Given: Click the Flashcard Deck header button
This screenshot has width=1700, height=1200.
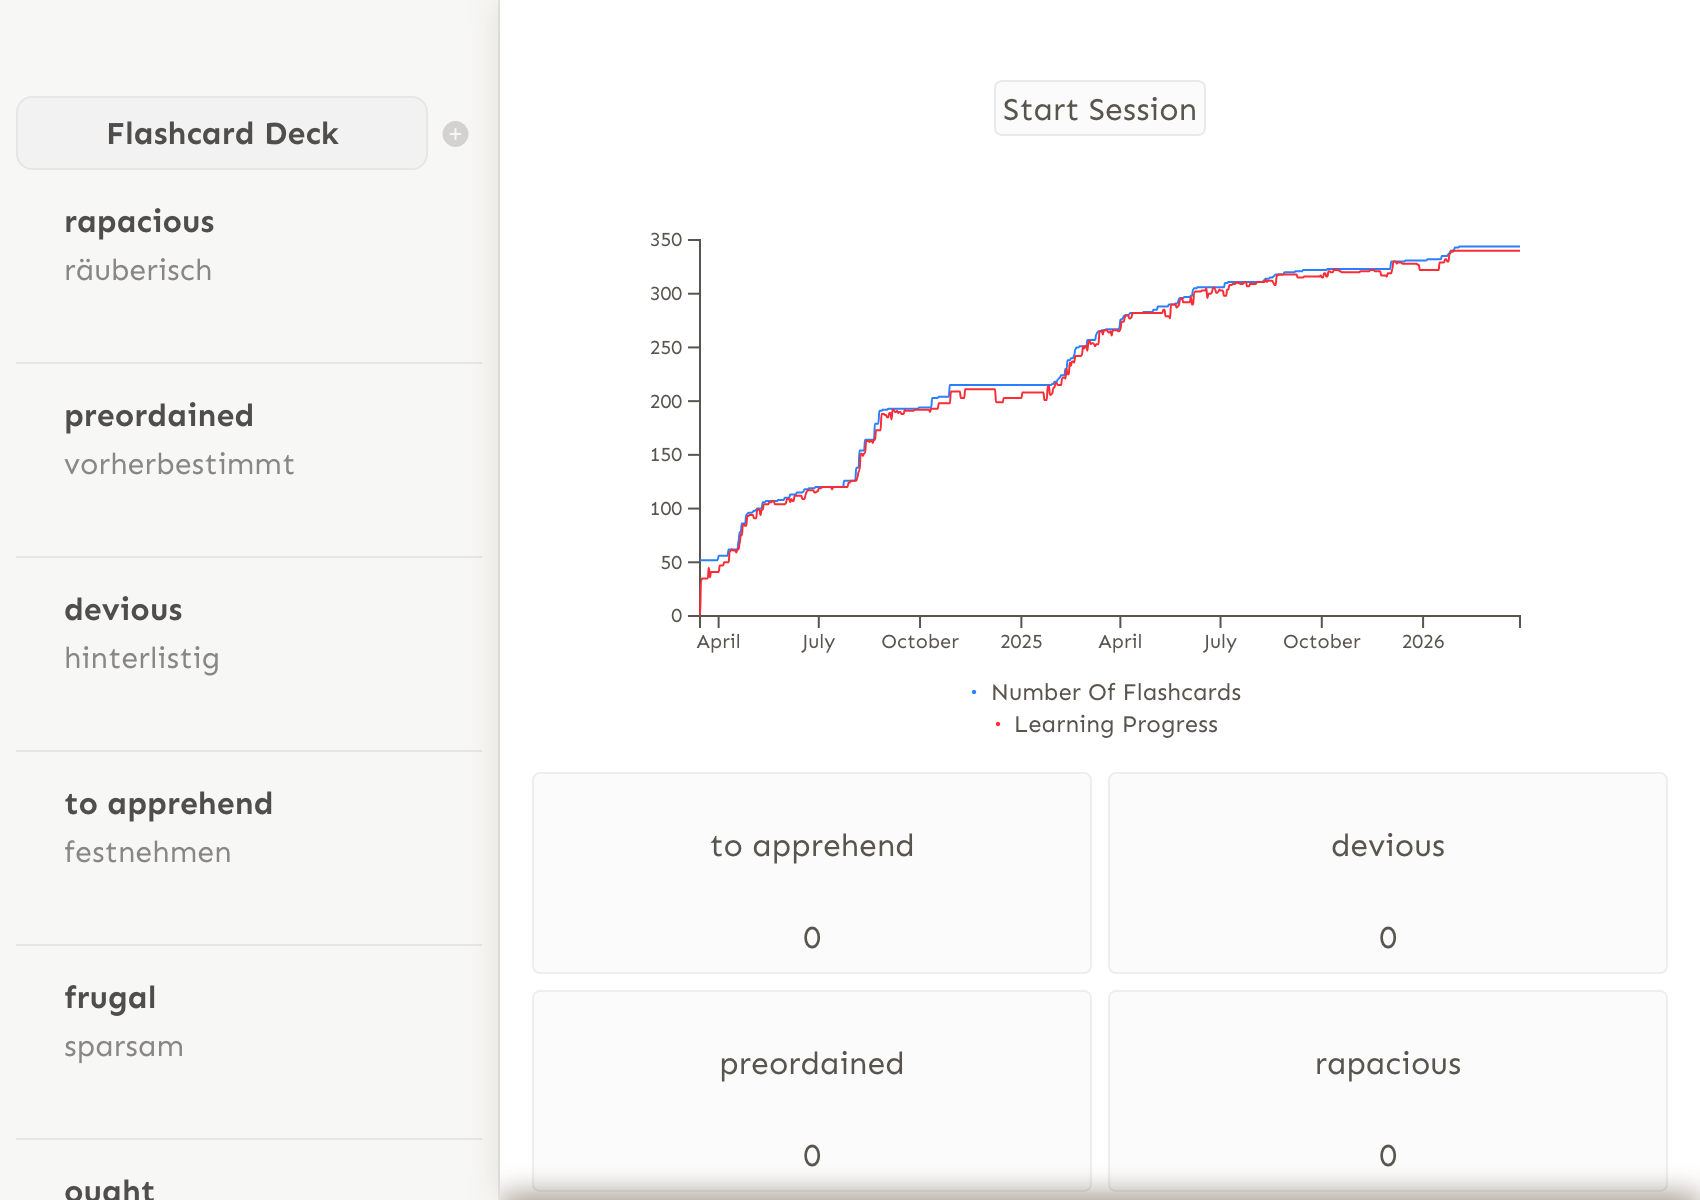Looking at the screenshot, I should coord(222,133).
